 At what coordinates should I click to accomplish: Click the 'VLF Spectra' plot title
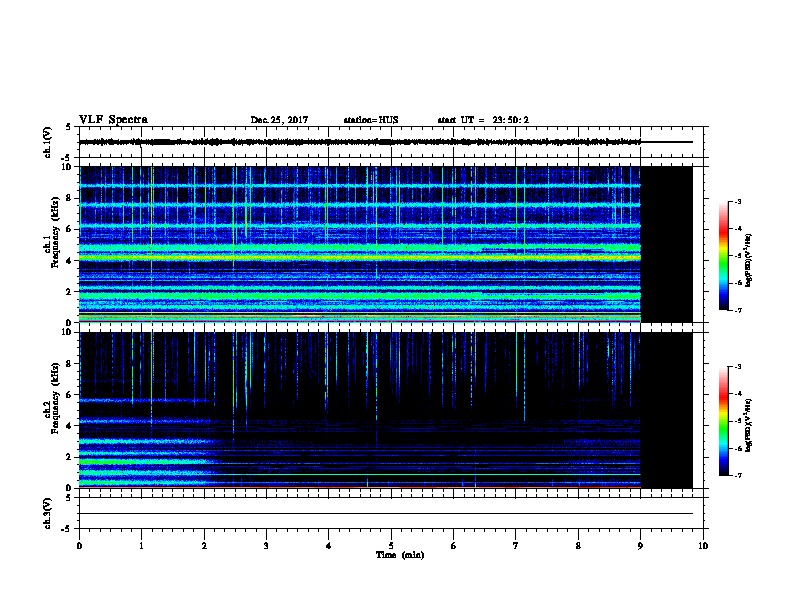point(113,120)
